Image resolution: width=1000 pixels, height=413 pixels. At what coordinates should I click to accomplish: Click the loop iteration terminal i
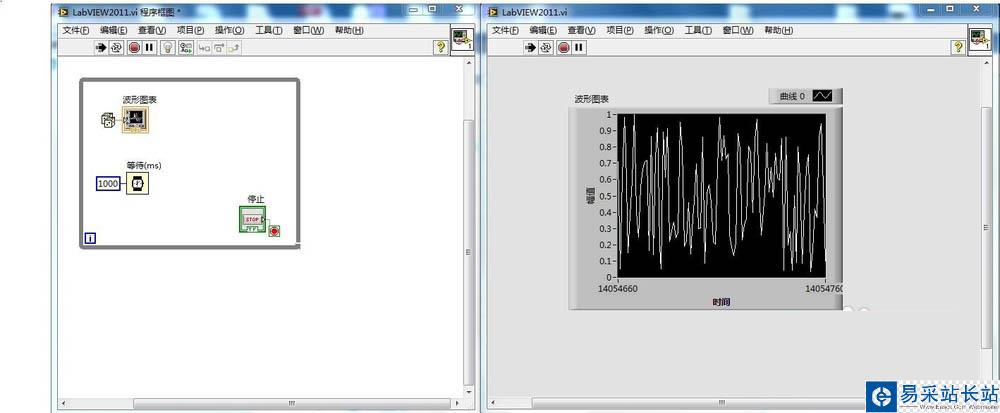(90, 238)
